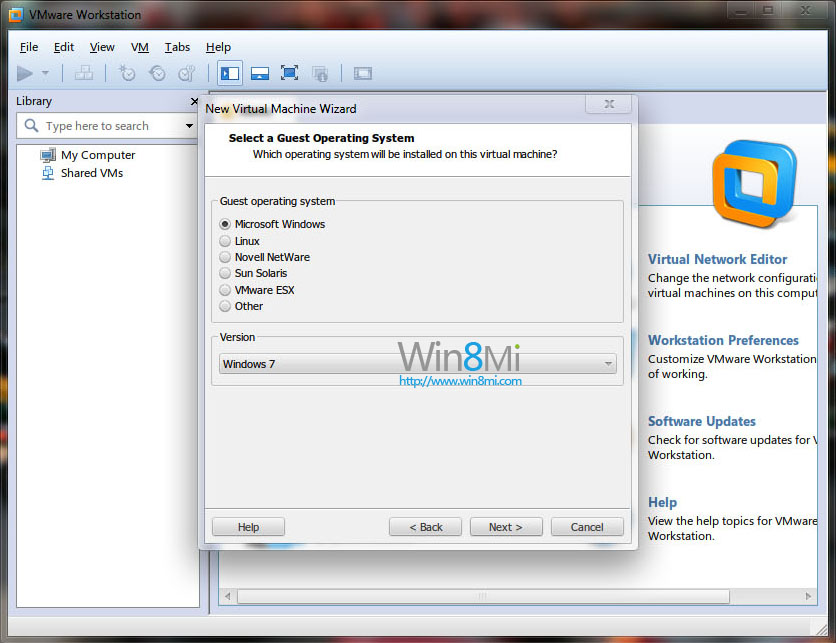Open the File menu
This screenshot has width=836, height=643.
[29, 47]
